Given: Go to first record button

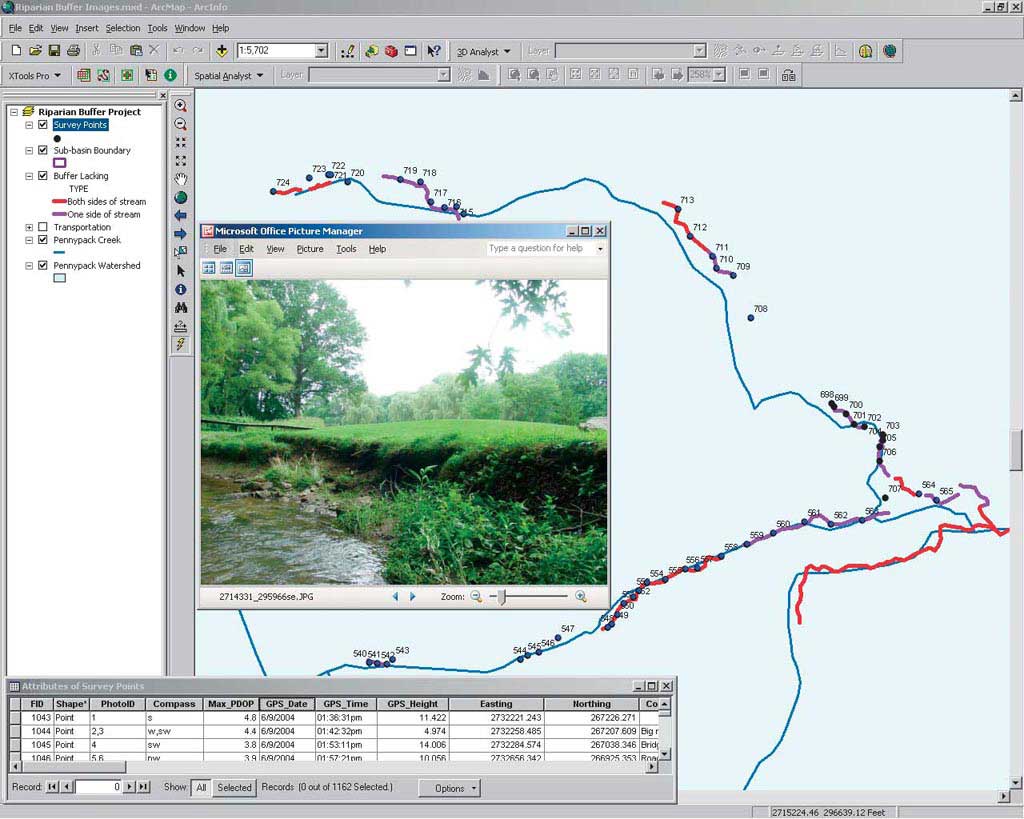Looking at the screenshot, I should point(52,787).
